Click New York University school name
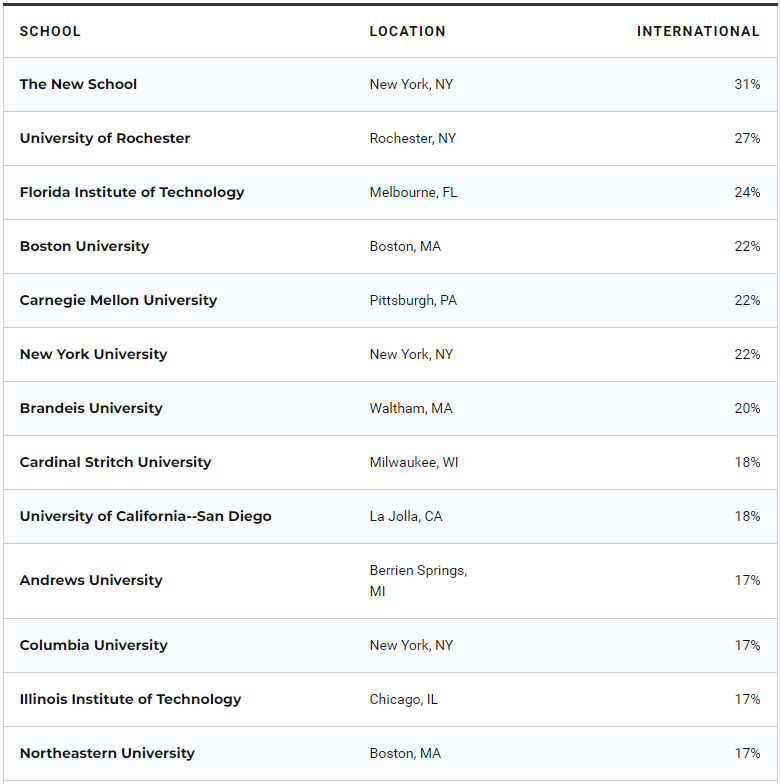 93,354
